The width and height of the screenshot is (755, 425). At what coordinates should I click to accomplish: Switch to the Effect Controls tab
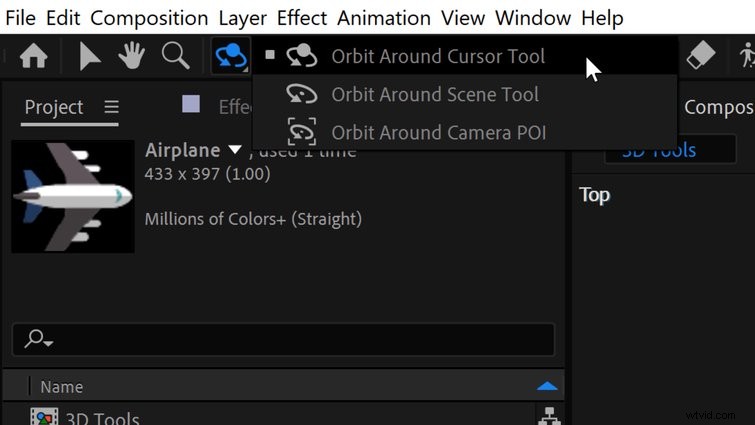[235, 107]
